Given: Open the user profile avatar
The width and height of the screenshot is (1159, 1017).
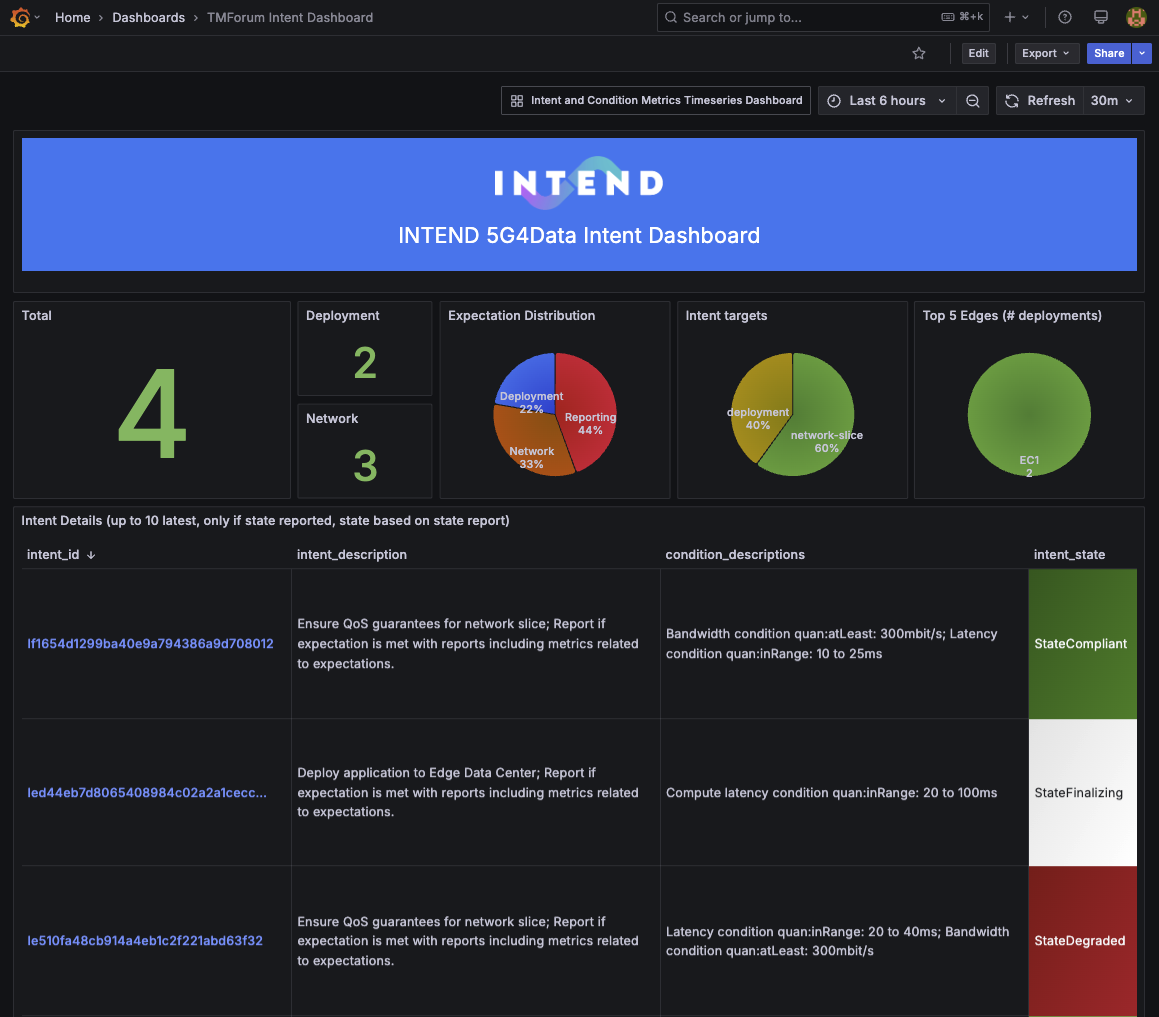Looking at the screenshot, I should coord(1135,17).
